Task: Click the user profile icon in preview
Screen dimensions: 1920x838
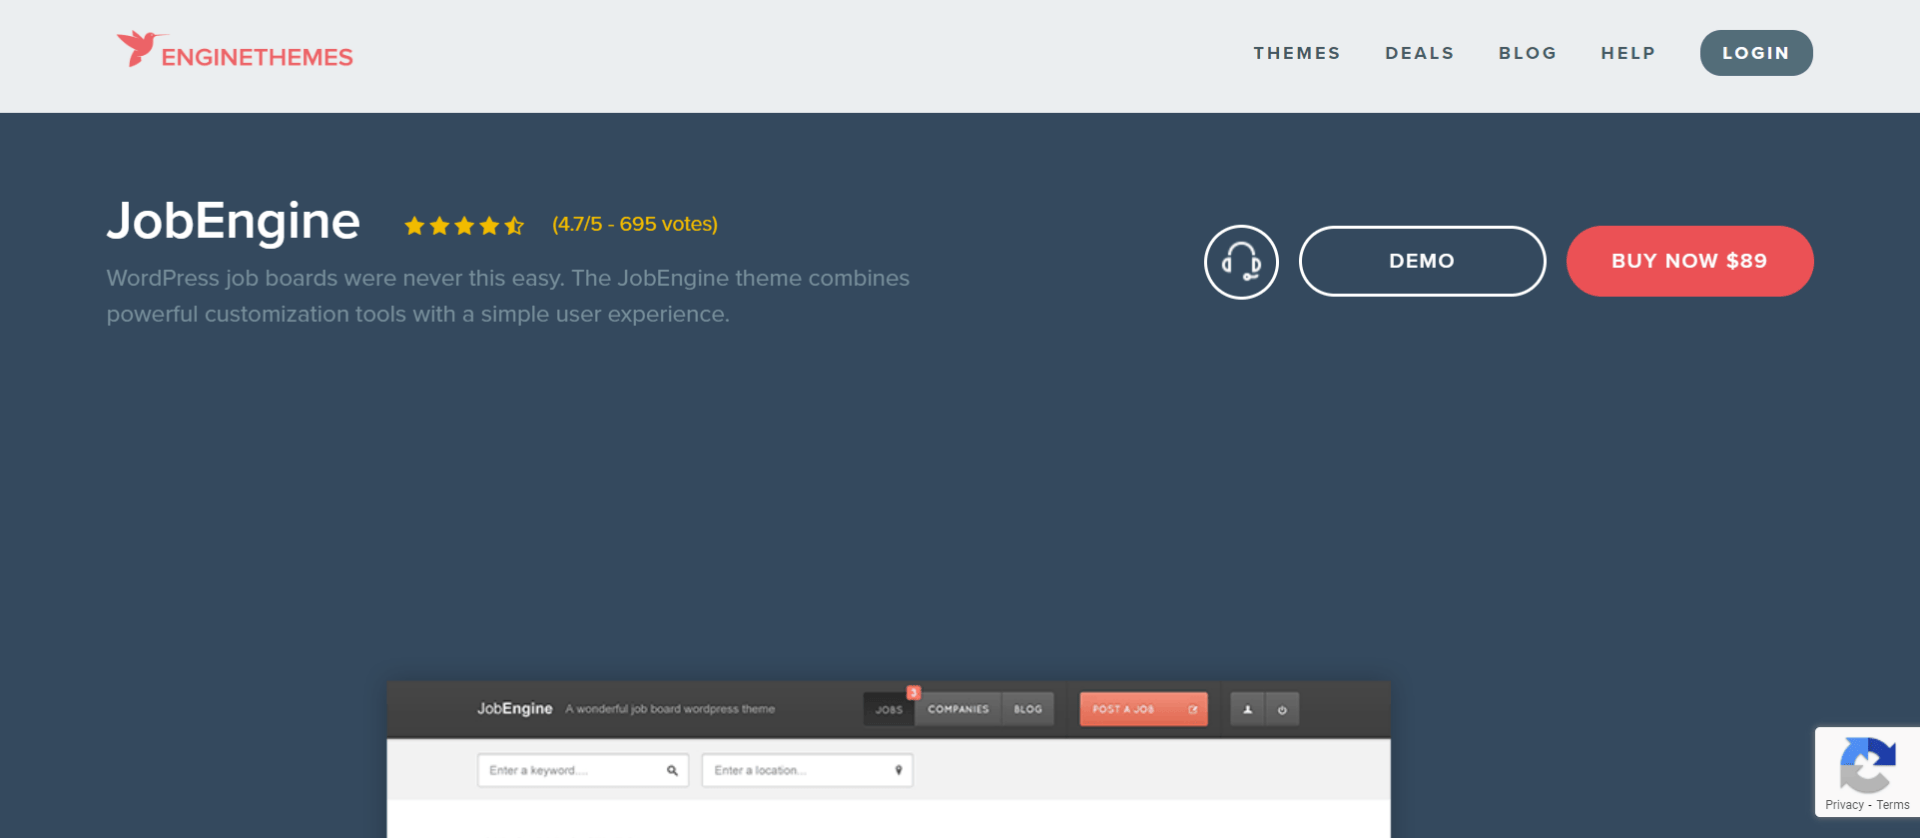Action: click(1247, 709)
